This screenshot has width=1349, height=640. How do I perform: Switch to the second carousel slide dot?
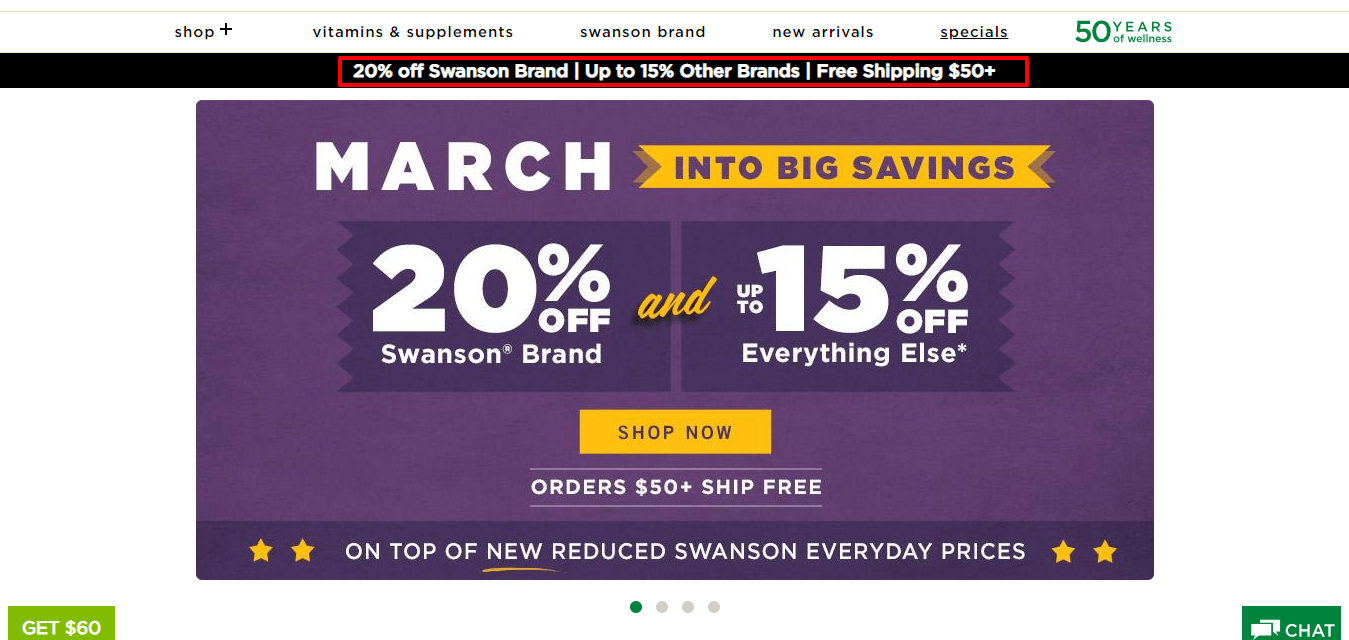tap(662, 606)
